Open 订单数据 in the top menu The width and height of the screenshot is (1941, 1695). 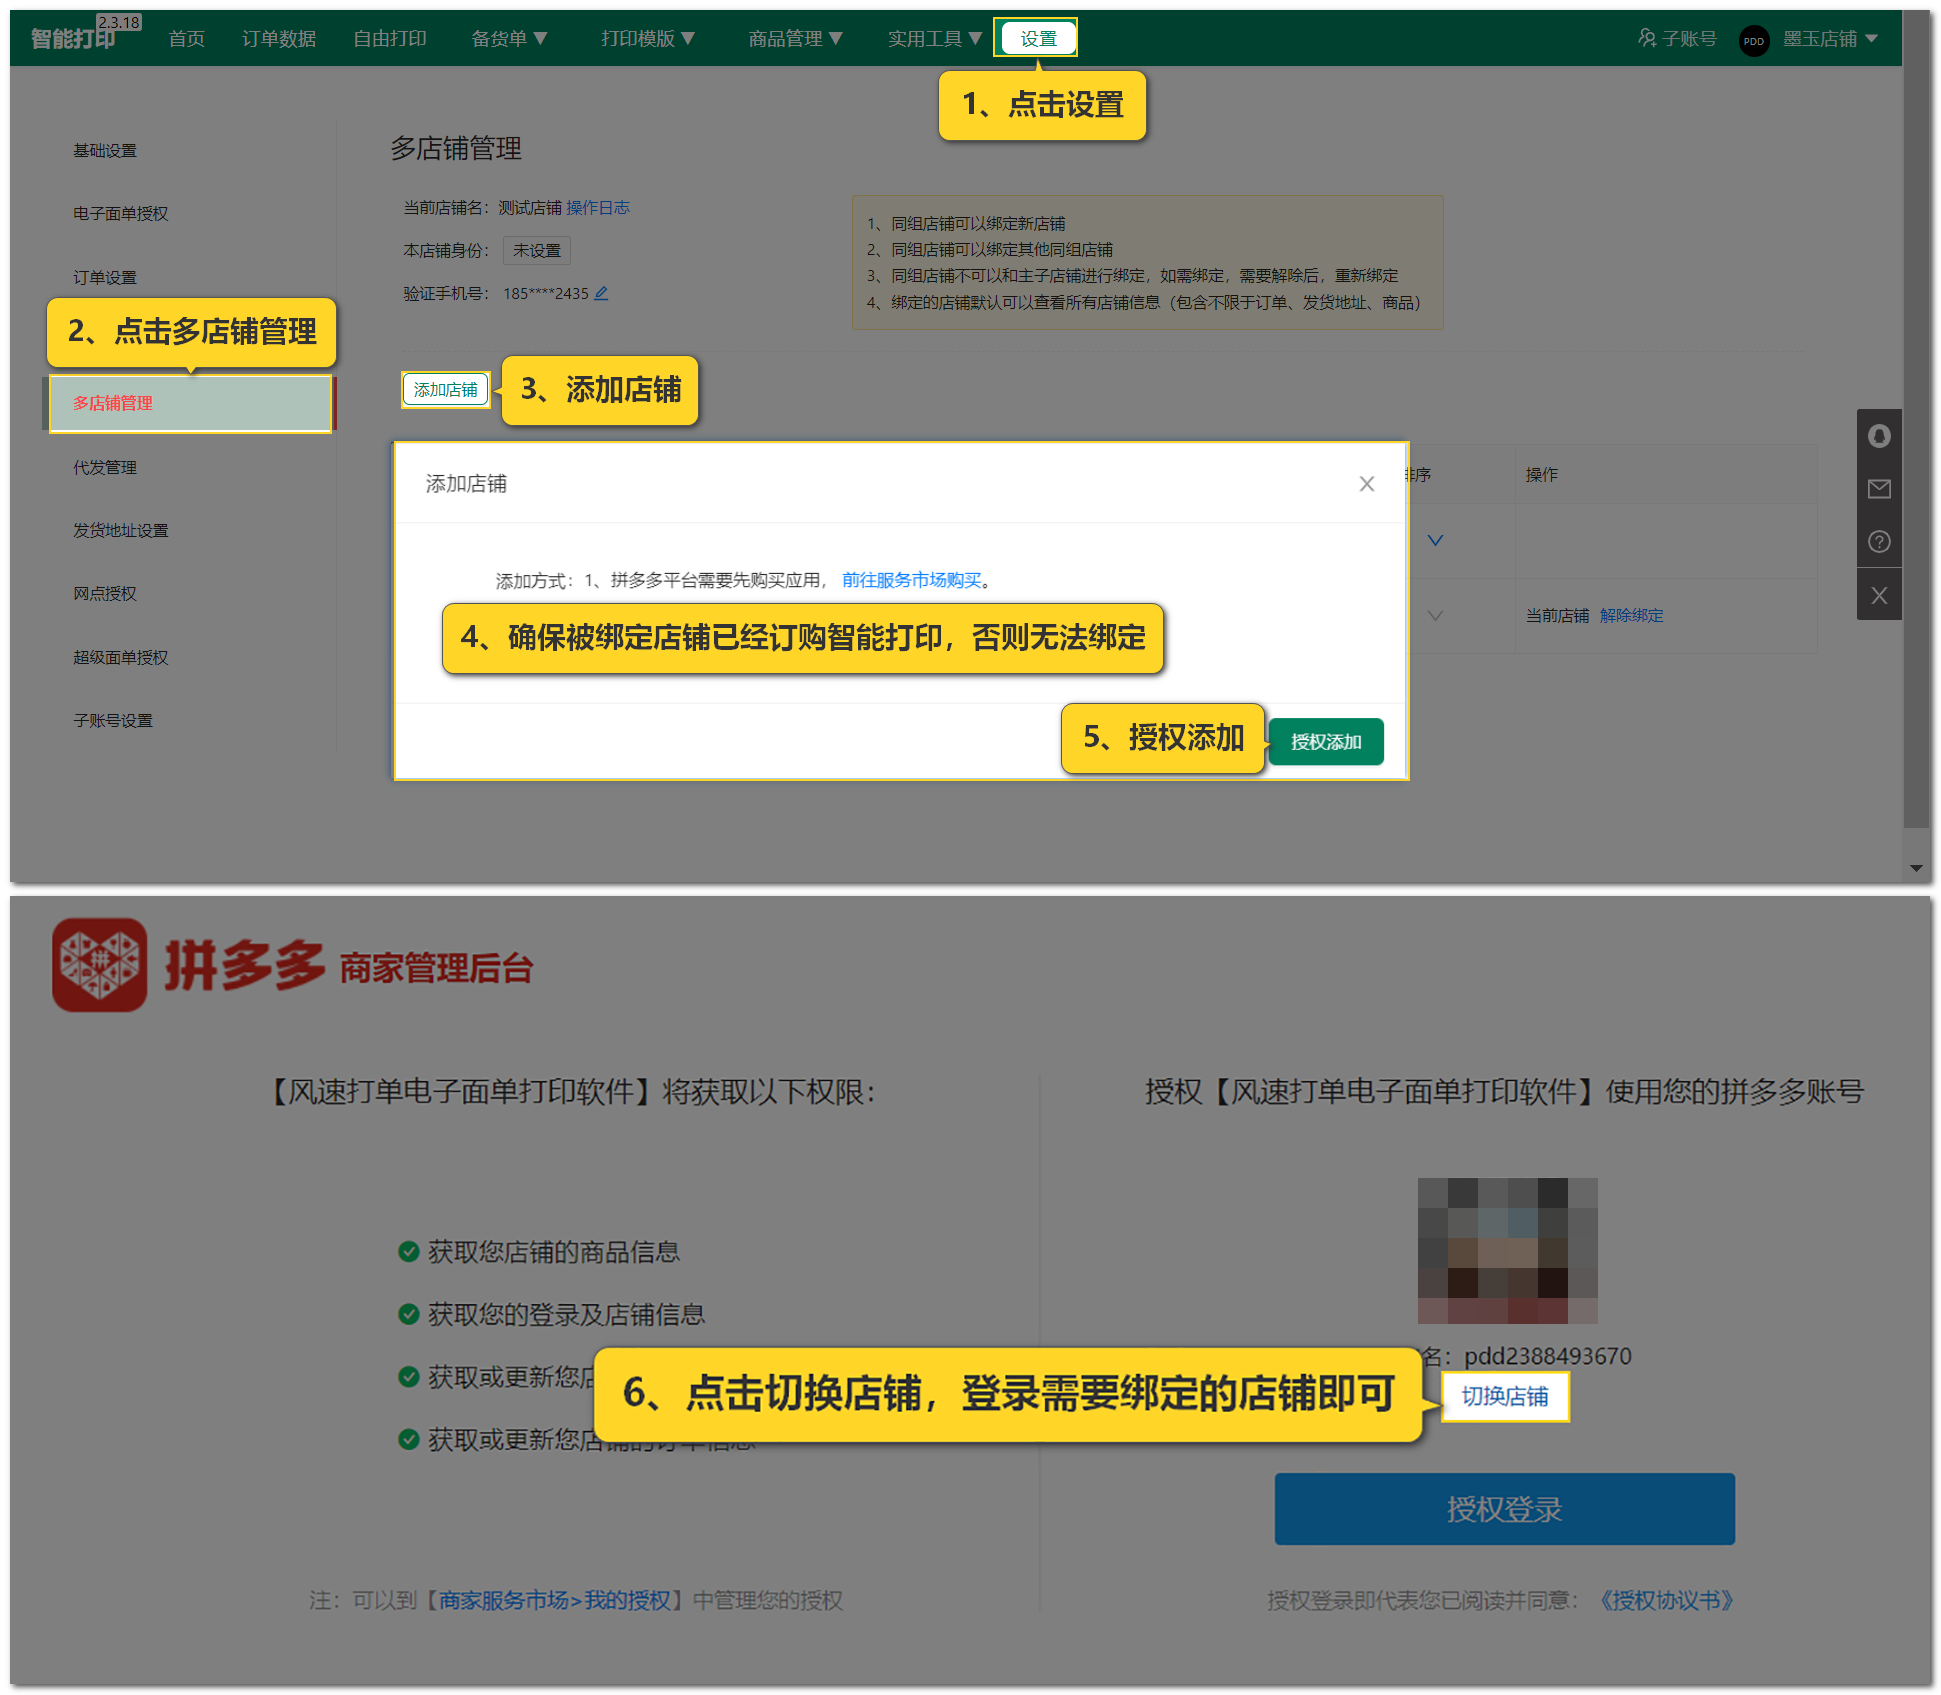point(279,39)
